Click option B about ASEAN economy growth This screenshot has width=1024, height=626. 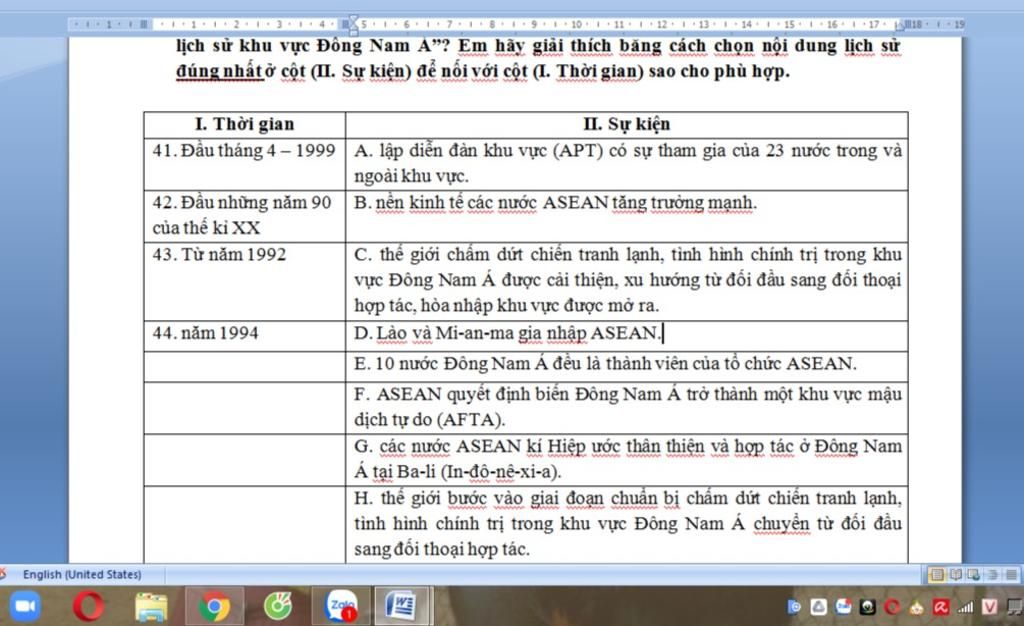(627, 216)
